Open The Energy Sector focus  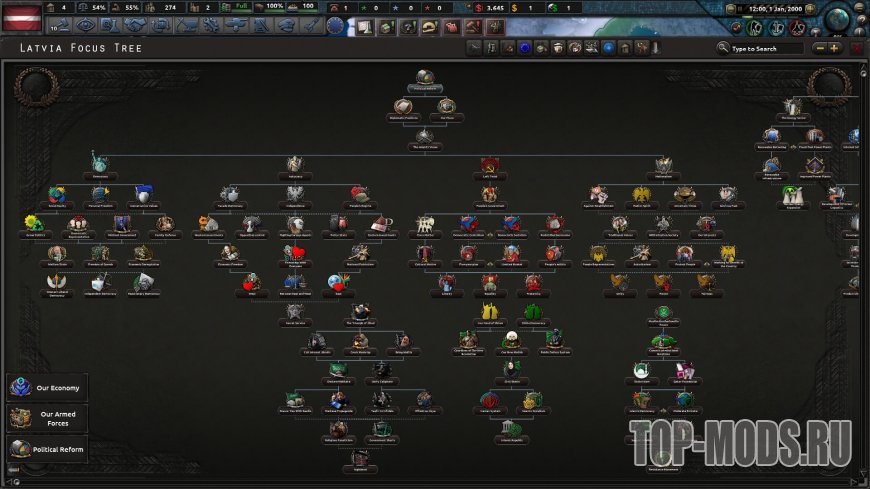click(792, 107)
